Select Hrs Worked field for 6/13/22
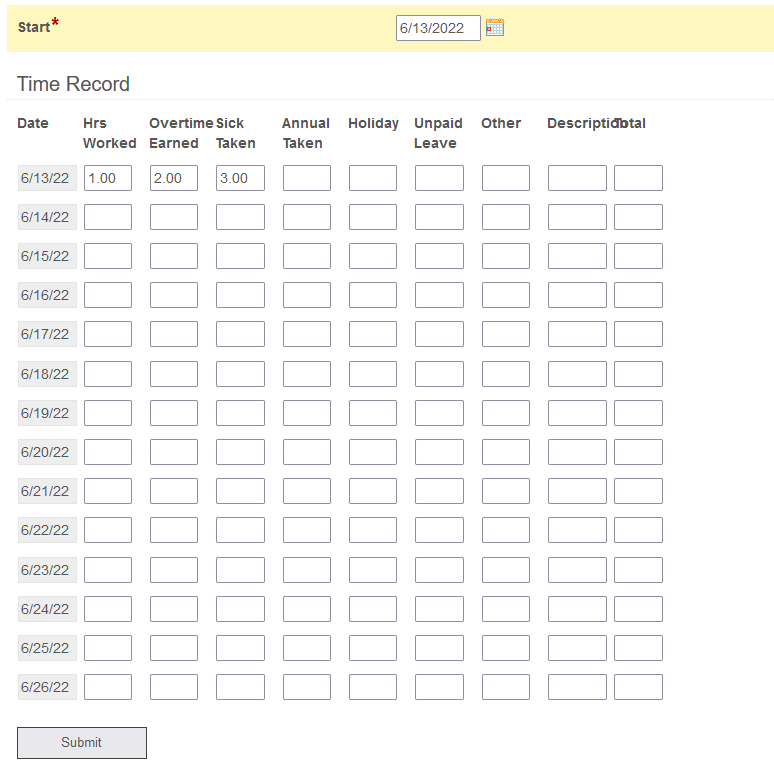Viewport: 774px width, 782px height. 108,178
